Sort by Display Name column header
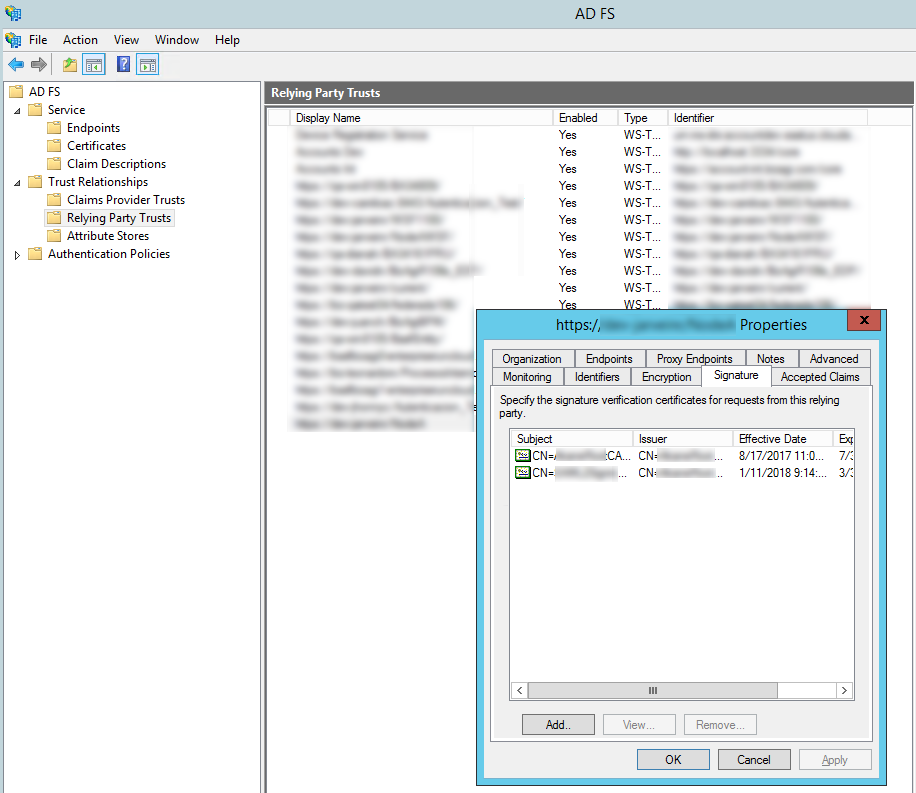The height and width of the screenshot is (793, 916). click(421, 118)
